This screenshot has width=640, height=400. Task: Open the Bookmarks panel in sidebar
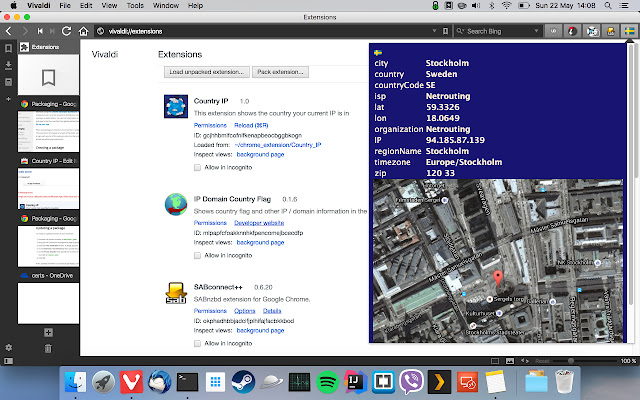coord(8,48)
